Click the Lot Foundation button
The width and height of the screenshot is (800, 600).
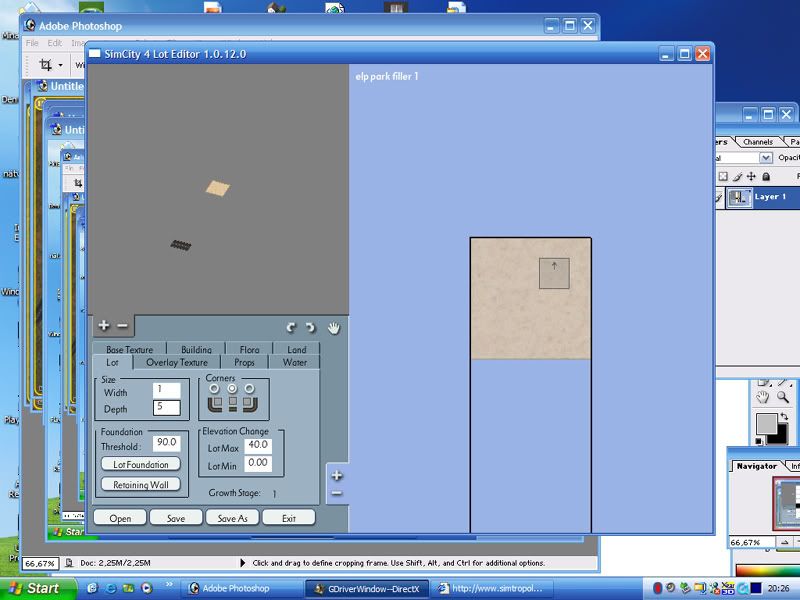(141, 464)
